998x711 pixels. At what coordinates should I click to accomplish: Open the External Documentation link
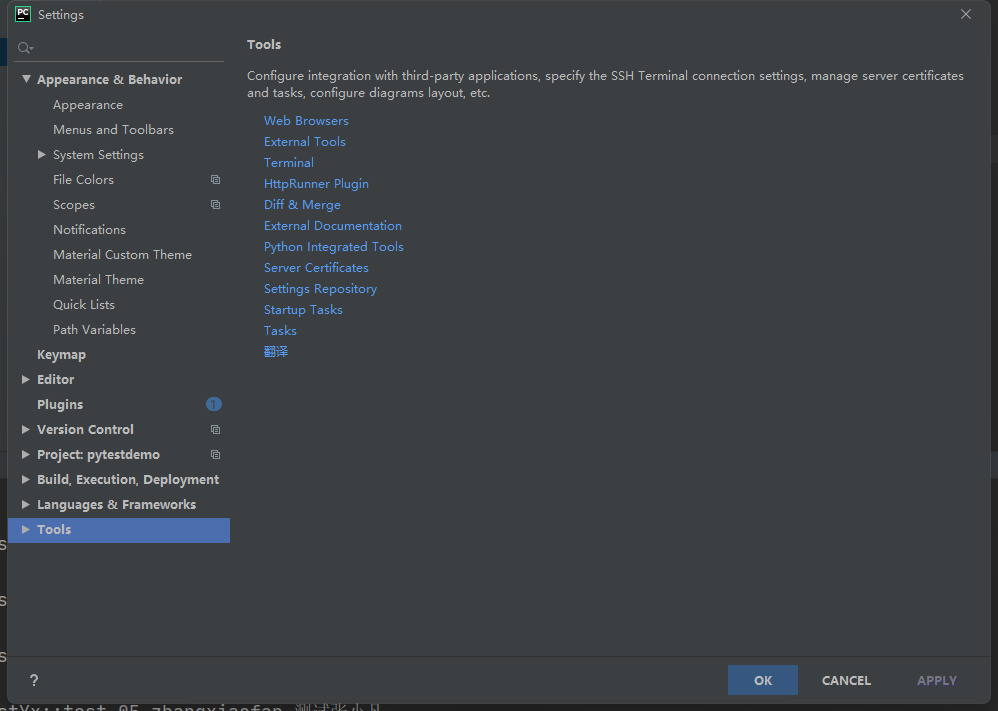tap(333, 226)
